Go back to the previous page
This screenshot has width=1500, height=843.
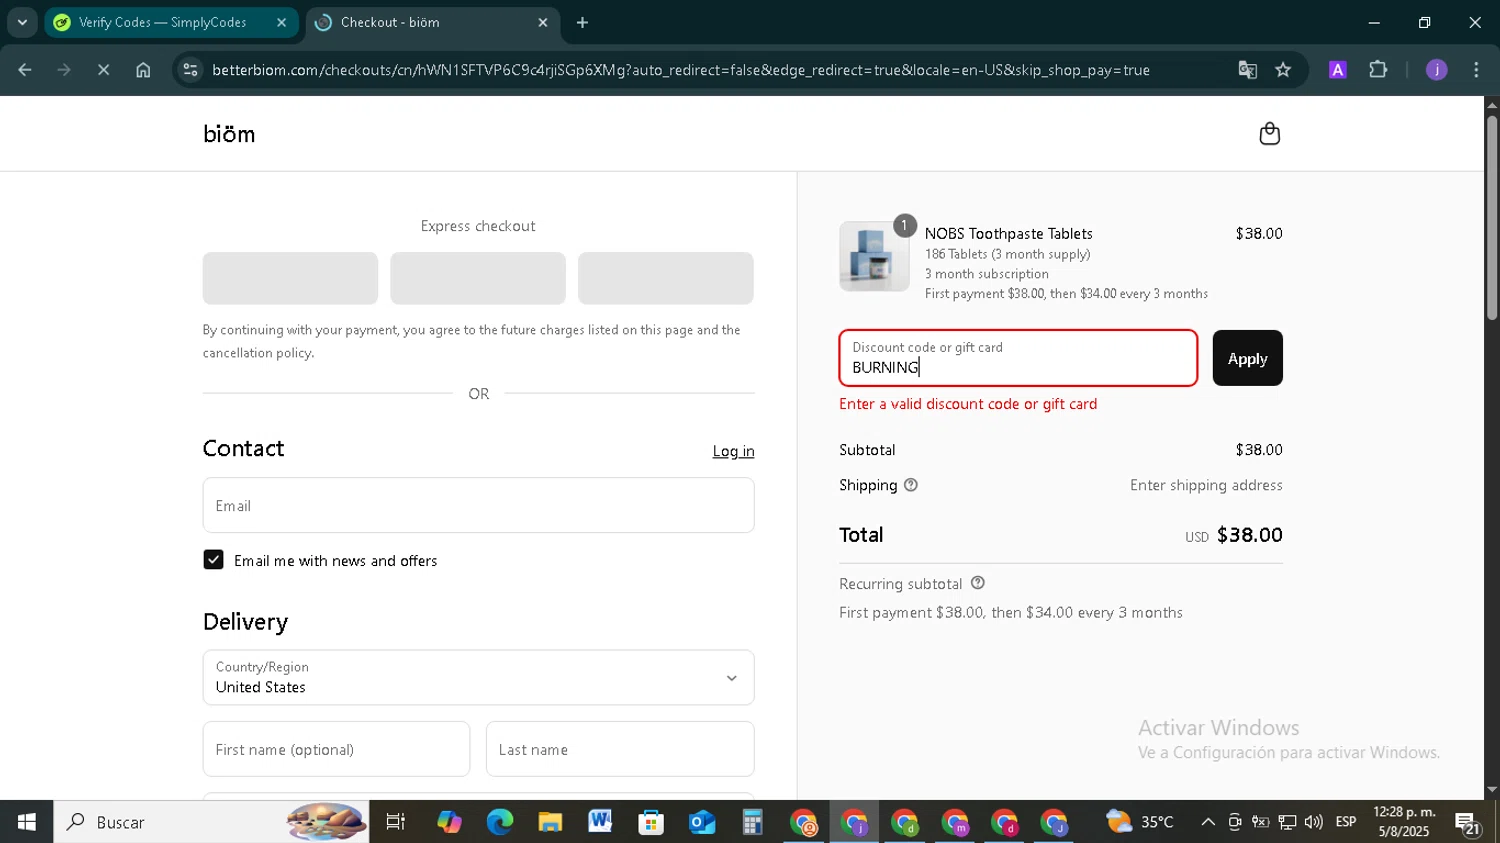25,70
